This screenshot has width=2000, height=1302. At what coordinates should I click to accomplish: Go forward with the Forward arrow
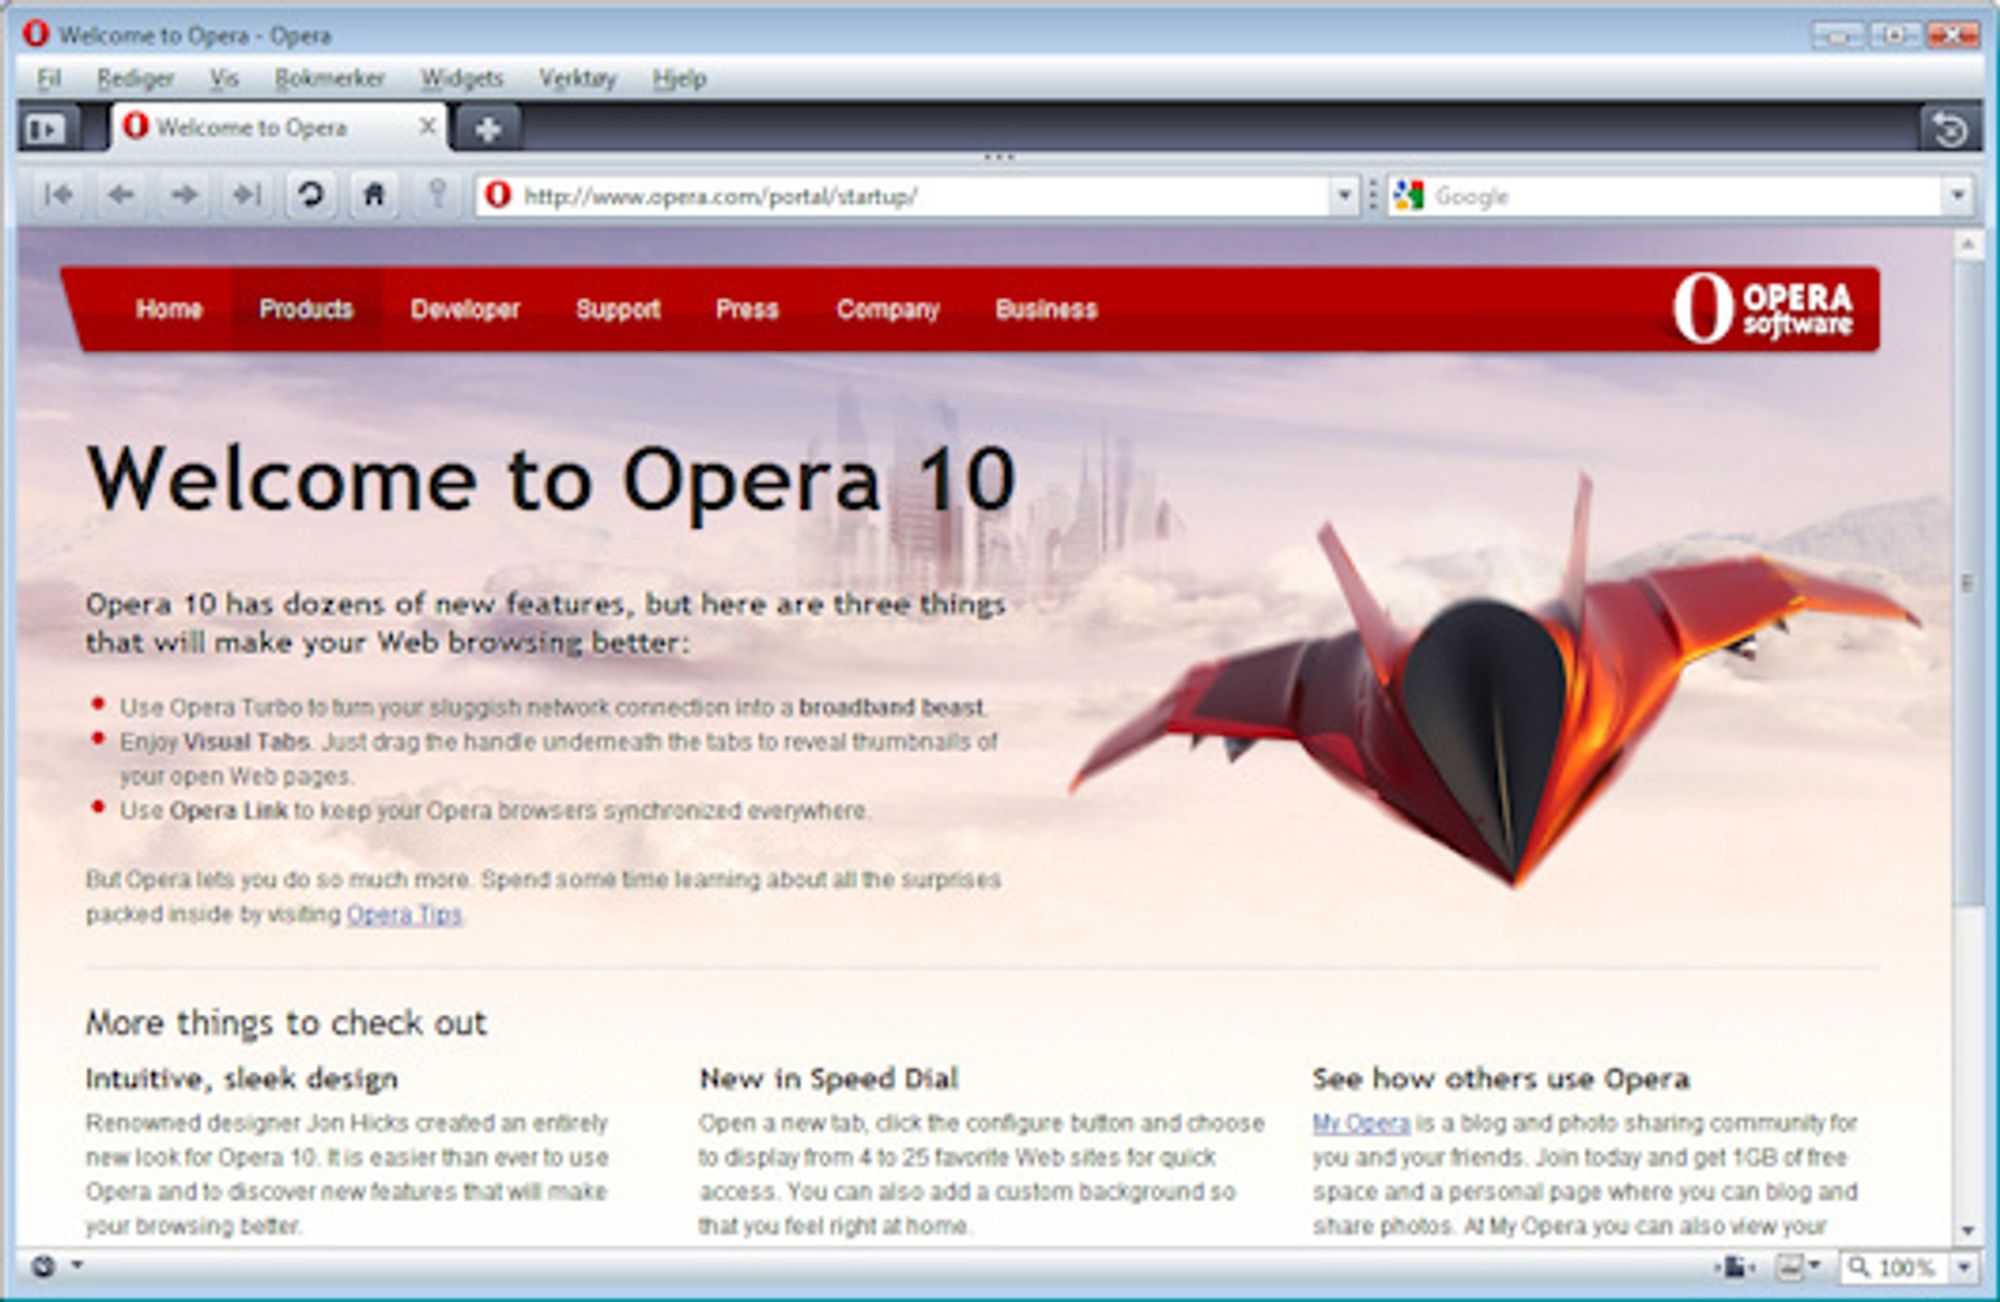(184, 195)
